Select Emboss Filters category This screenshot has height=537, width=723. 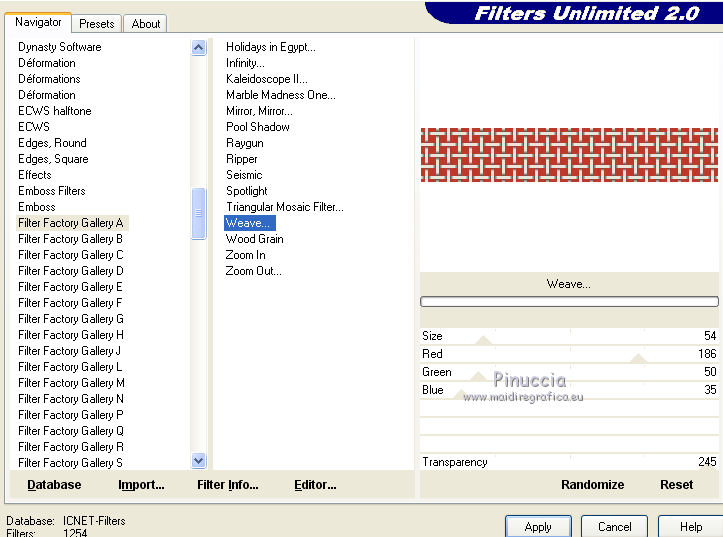click(x=52, y=191)
